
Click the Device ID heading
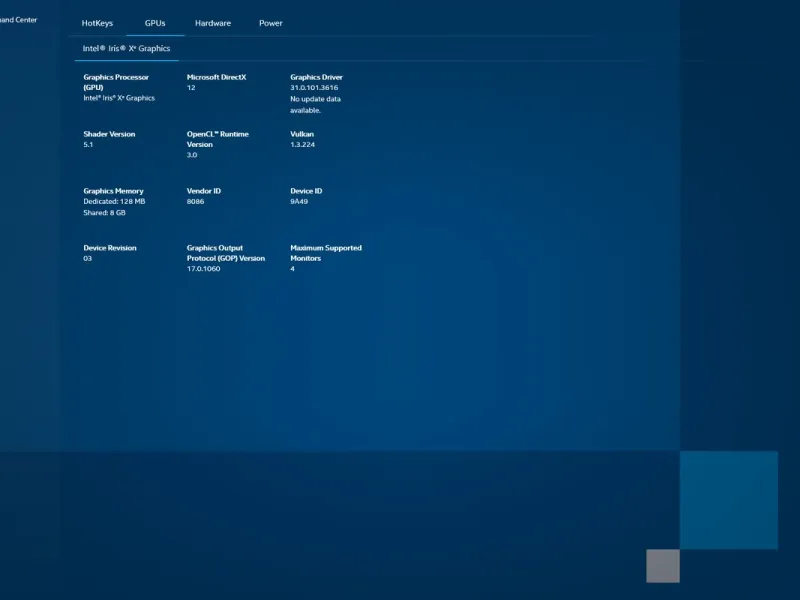(x=306, y=191)
